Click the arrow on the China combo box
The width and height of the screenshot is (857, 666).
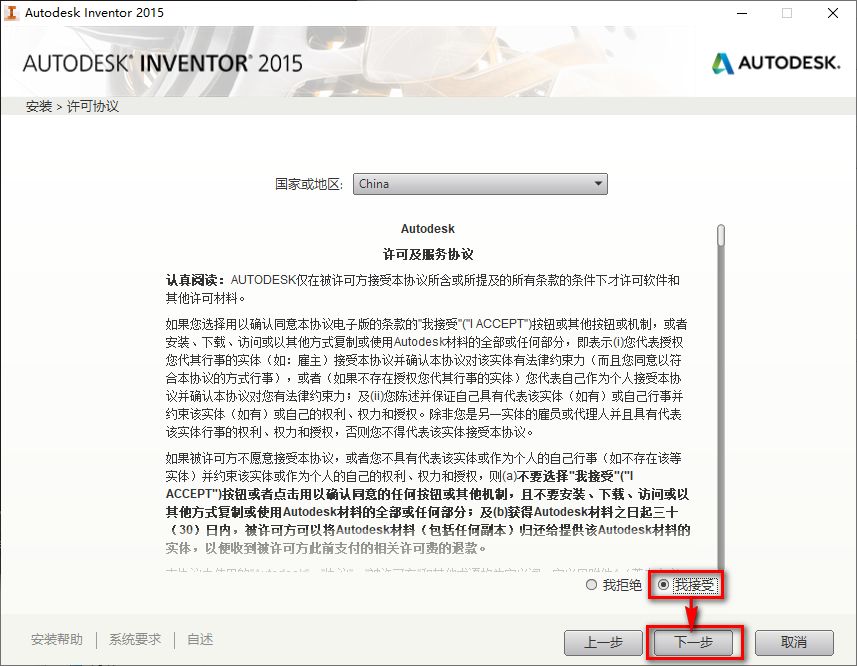point(599,184)
